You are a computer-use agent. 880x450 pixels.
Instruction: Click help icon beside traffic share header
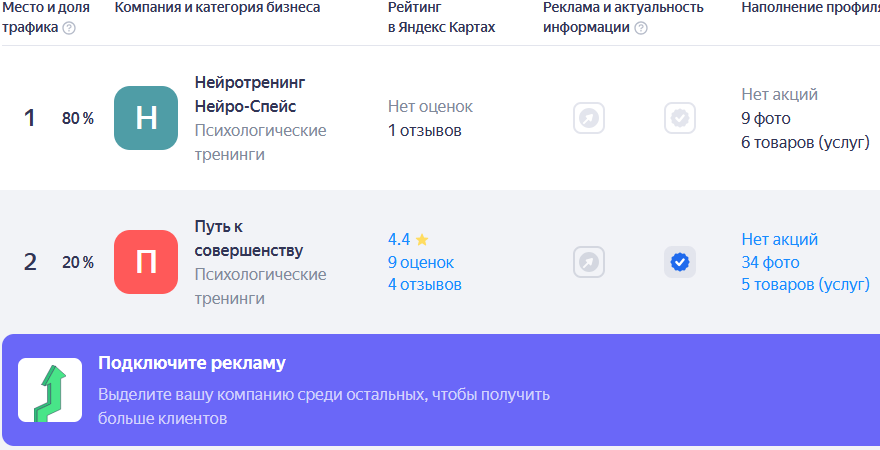(69, 28)
